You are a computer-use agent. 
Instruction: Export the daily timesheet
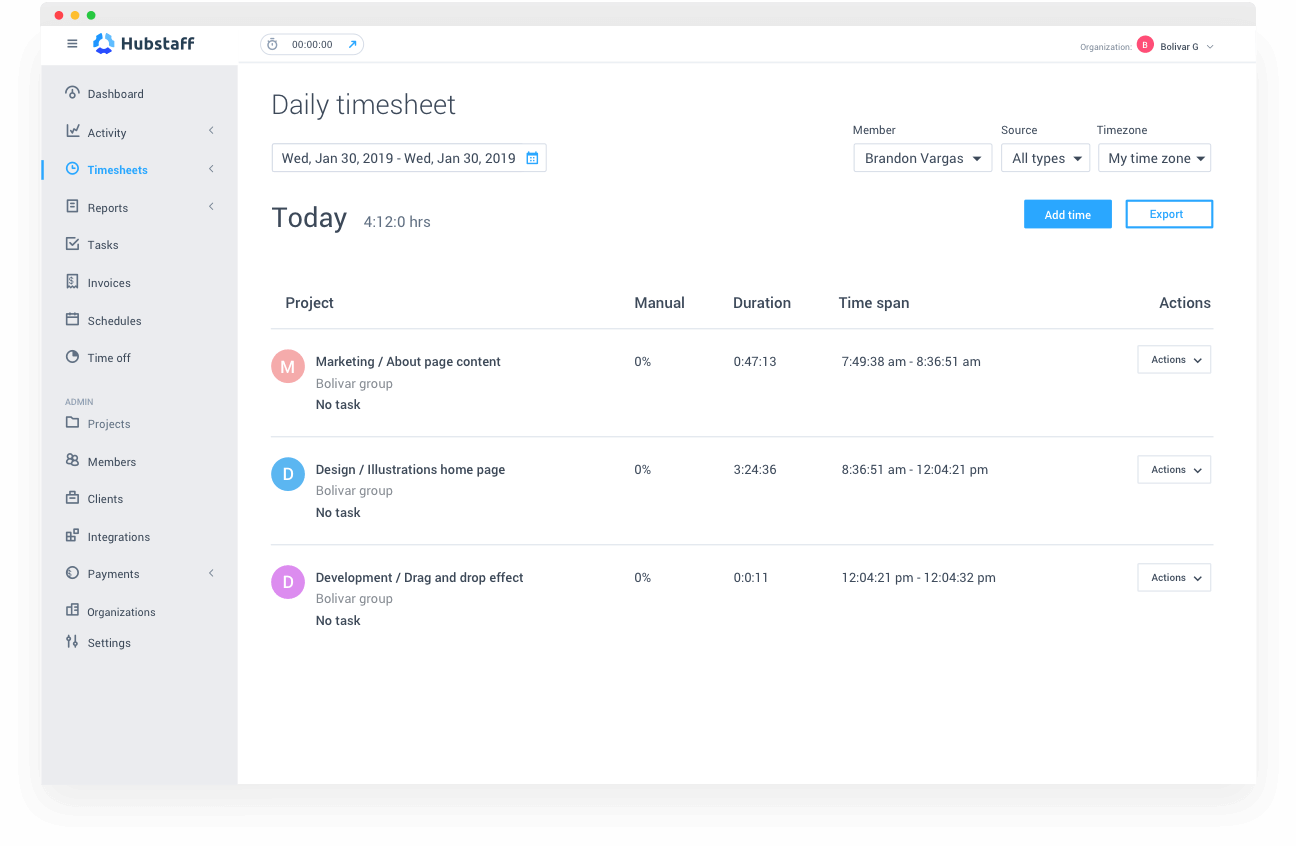1168,214
